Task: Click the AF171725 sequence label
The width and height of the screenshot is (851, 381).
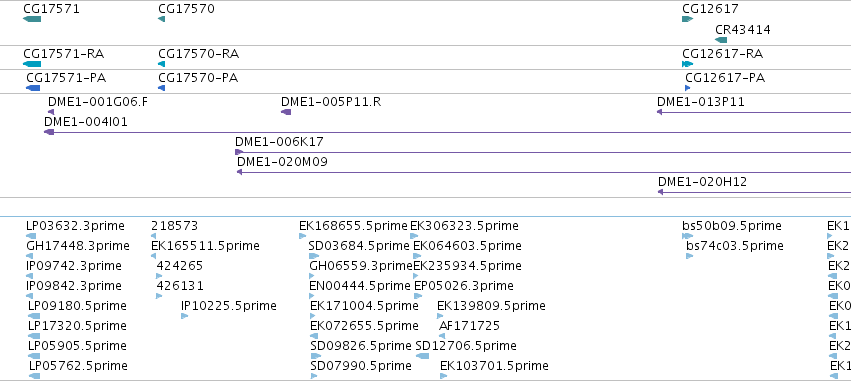Action: tap(469, 326)
